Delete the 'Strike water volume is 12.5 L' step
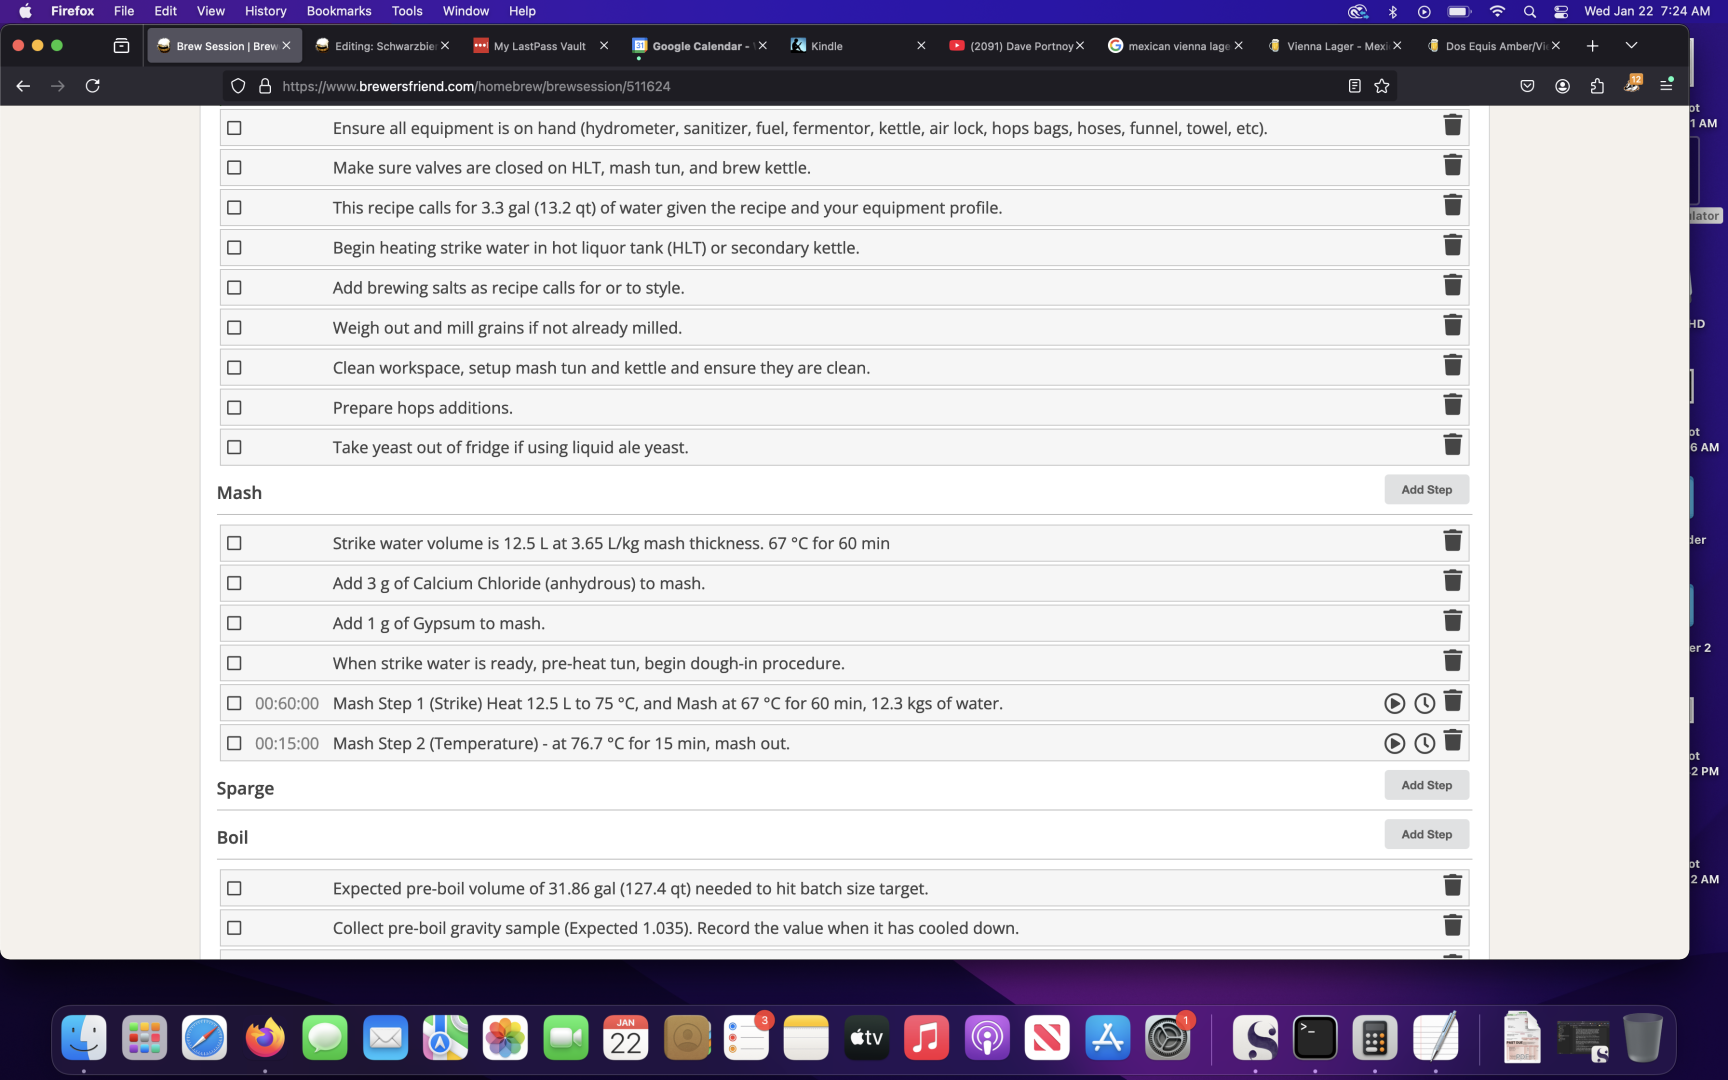 [x=1452, y=541]
